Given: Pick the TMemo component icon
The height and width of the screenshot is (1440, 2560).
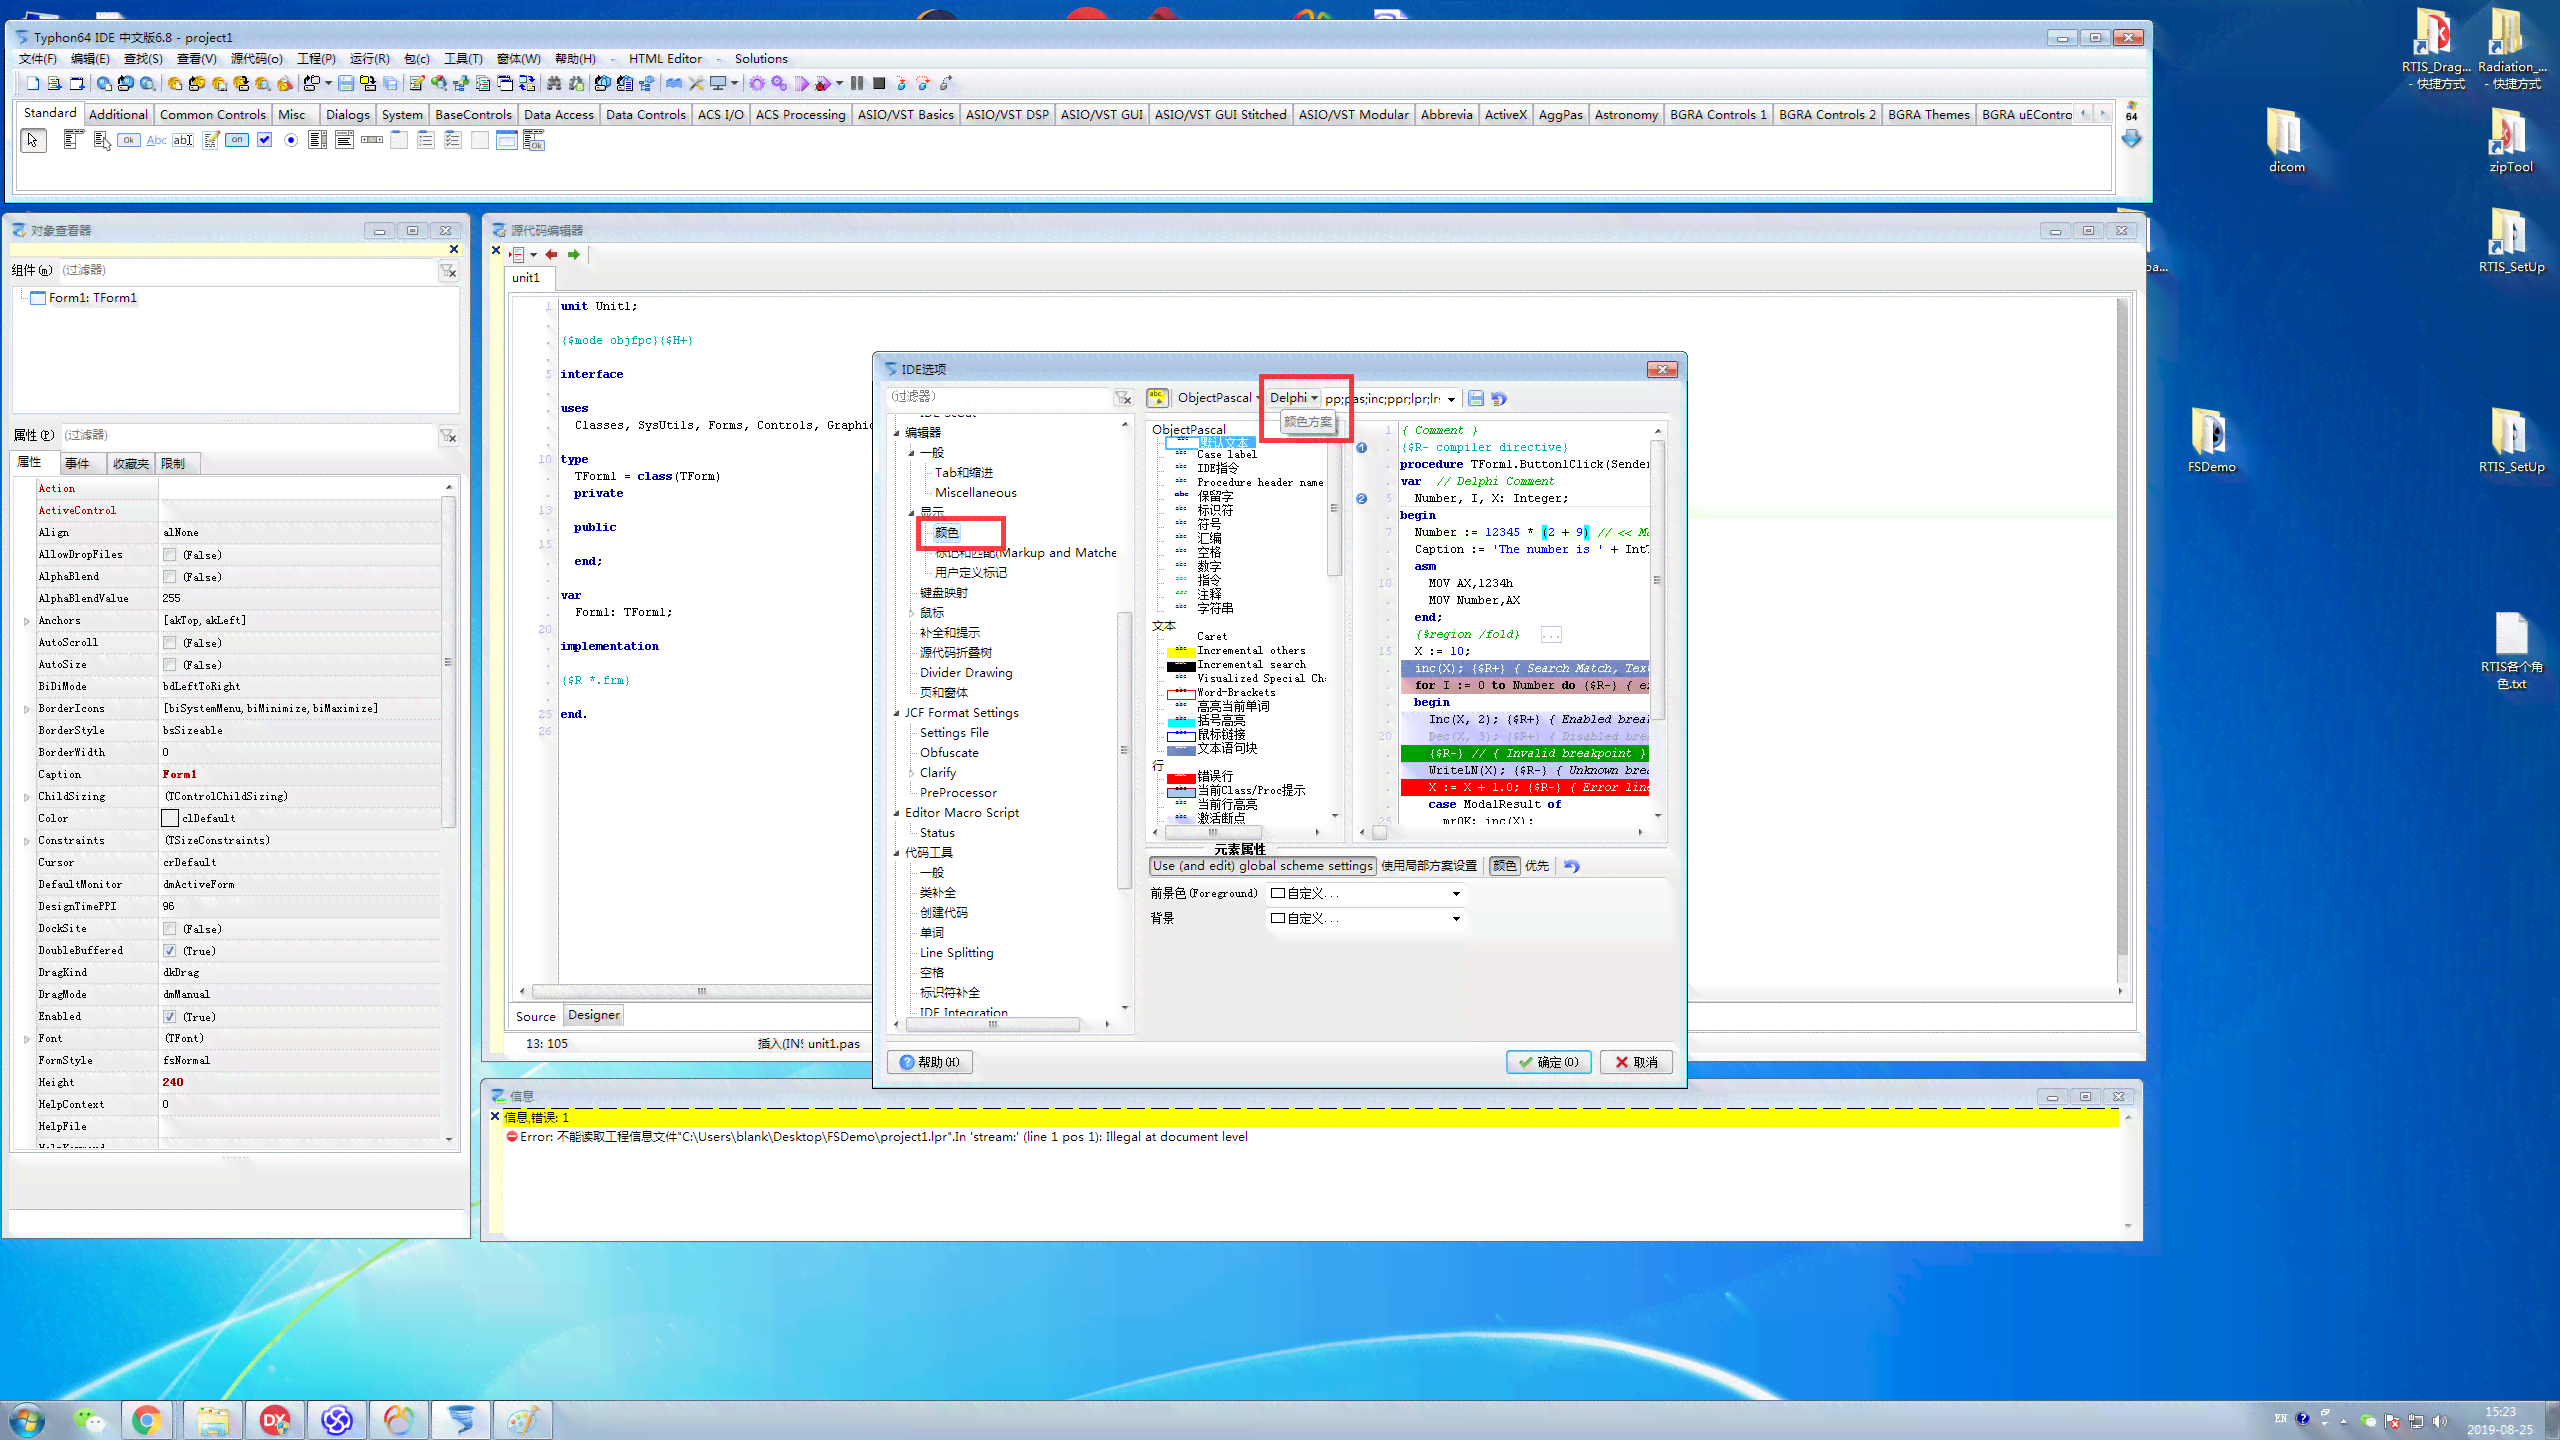Looking at the screenshot, I should point(210,140).
